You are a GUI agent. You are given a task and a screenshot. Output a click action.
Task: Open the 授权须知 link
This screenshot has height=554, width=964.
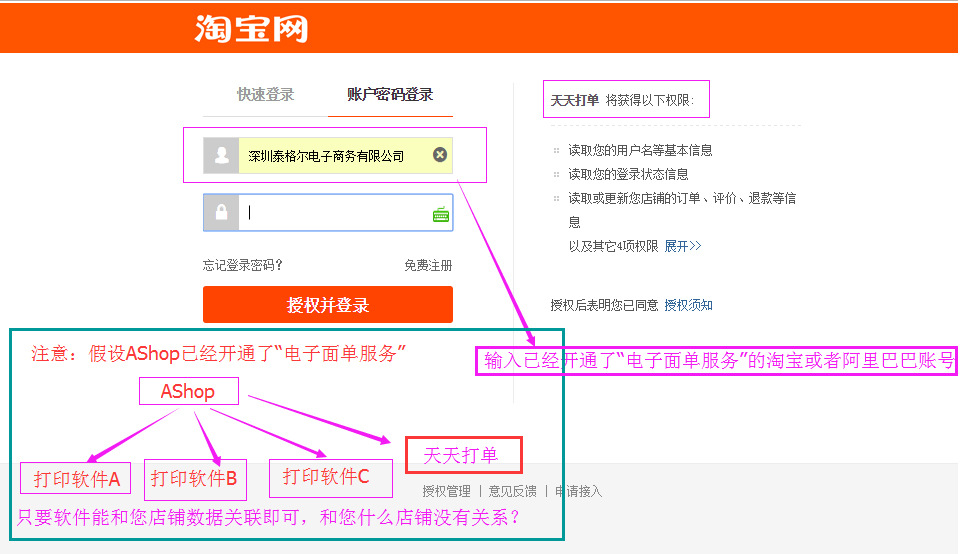(688, 305)
